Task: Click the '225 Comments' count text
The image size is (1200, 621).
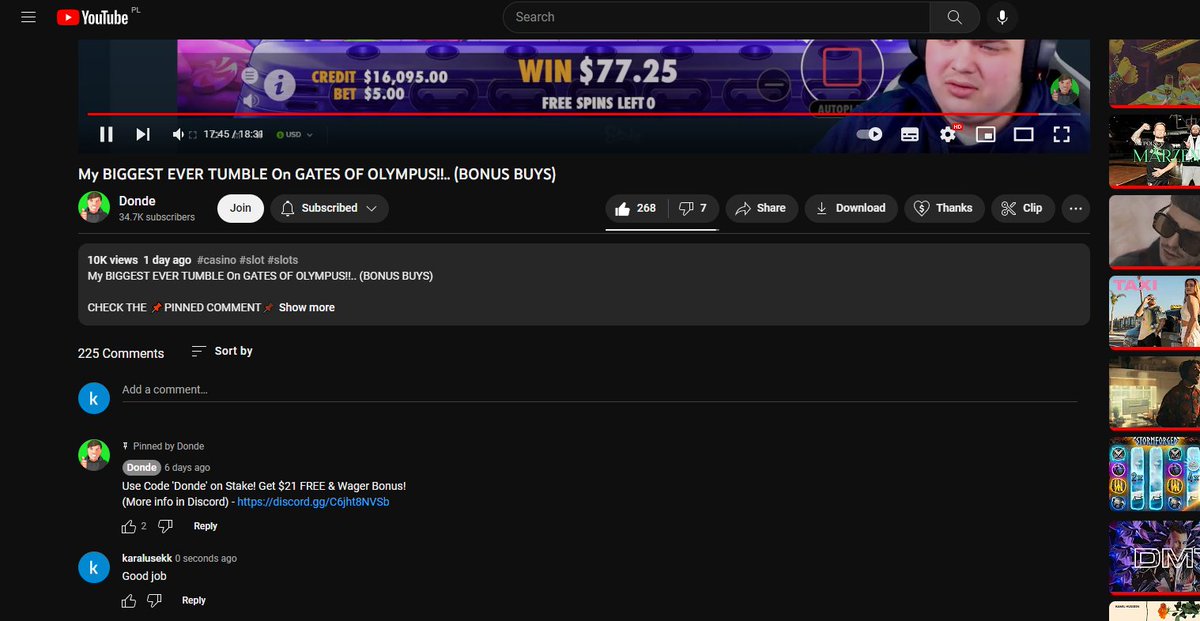Action: coord(121,353)
